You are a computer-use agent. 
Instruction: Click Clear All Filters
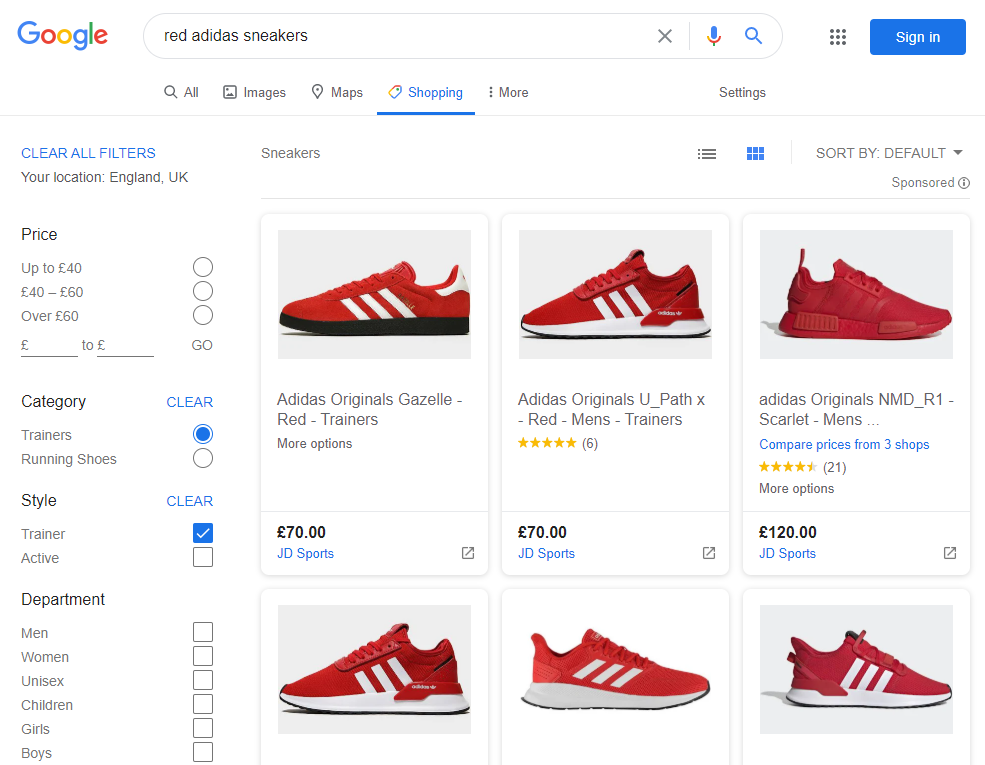coord(88,153)
